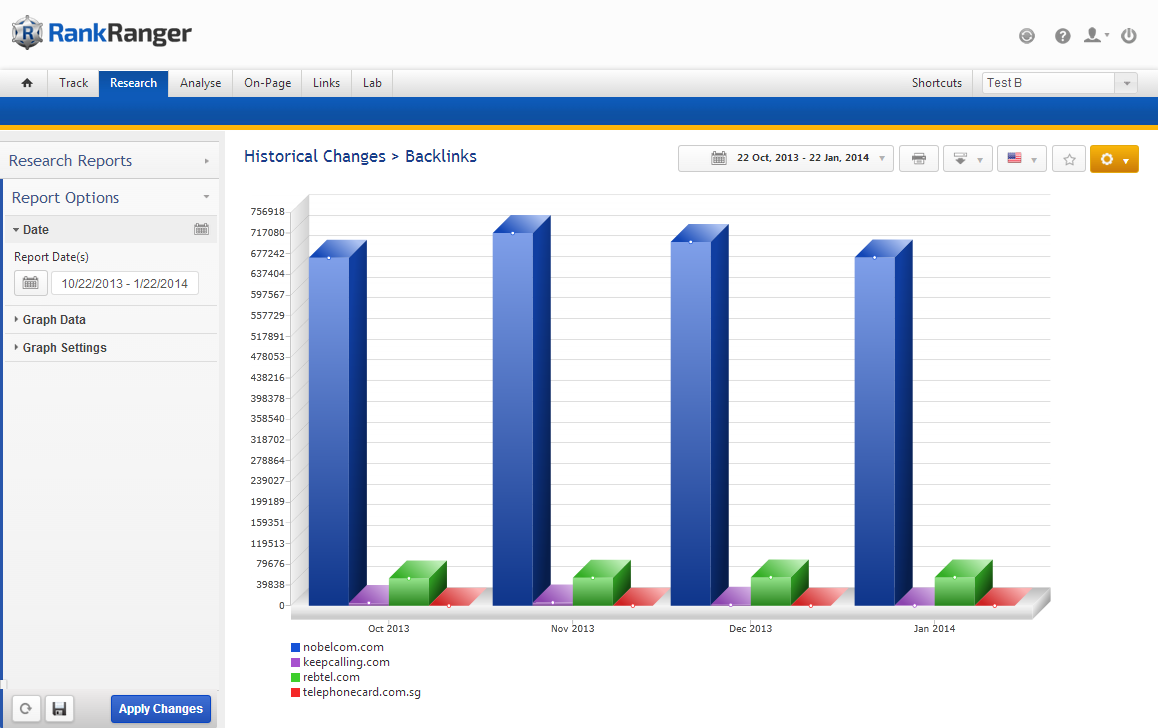Click the power logout icon
Image resolution: width=1158 pixels, height=728 pixels.
1129,36
